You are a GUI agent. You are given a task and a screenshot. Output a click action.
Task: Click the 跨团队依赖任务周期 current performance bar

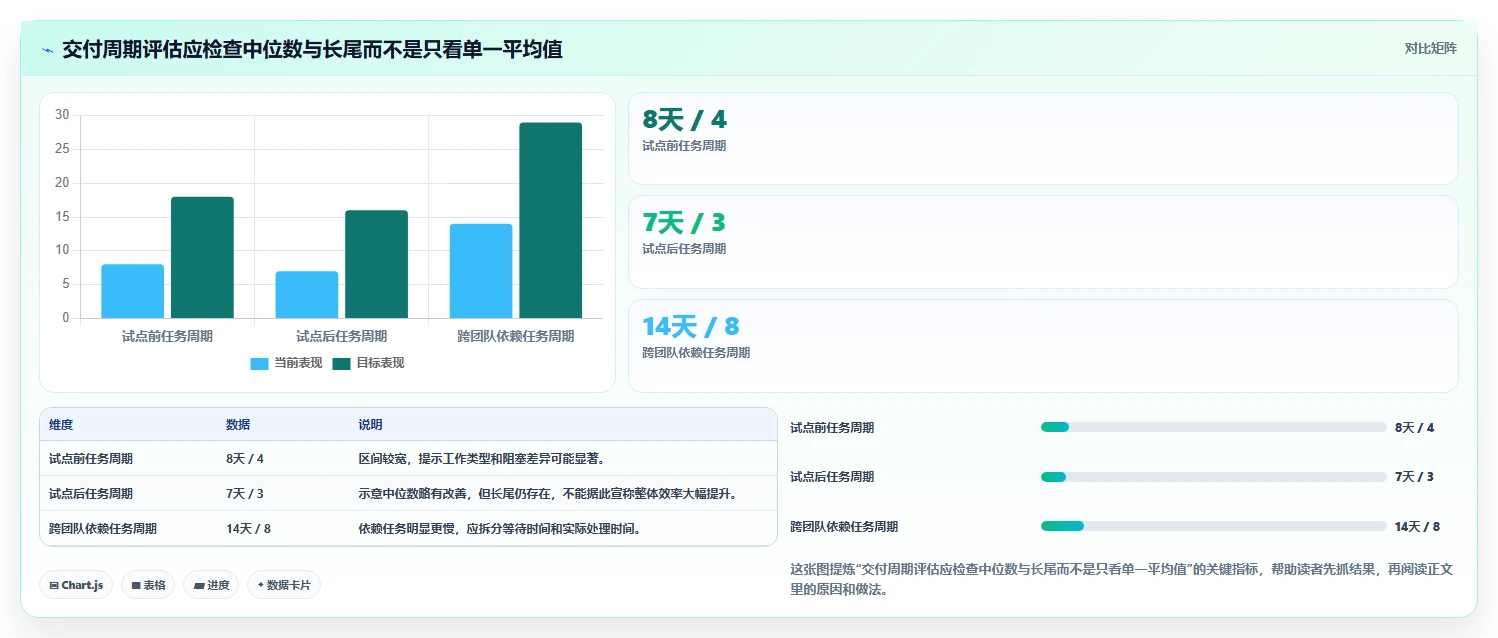click(x=481, y=271)
